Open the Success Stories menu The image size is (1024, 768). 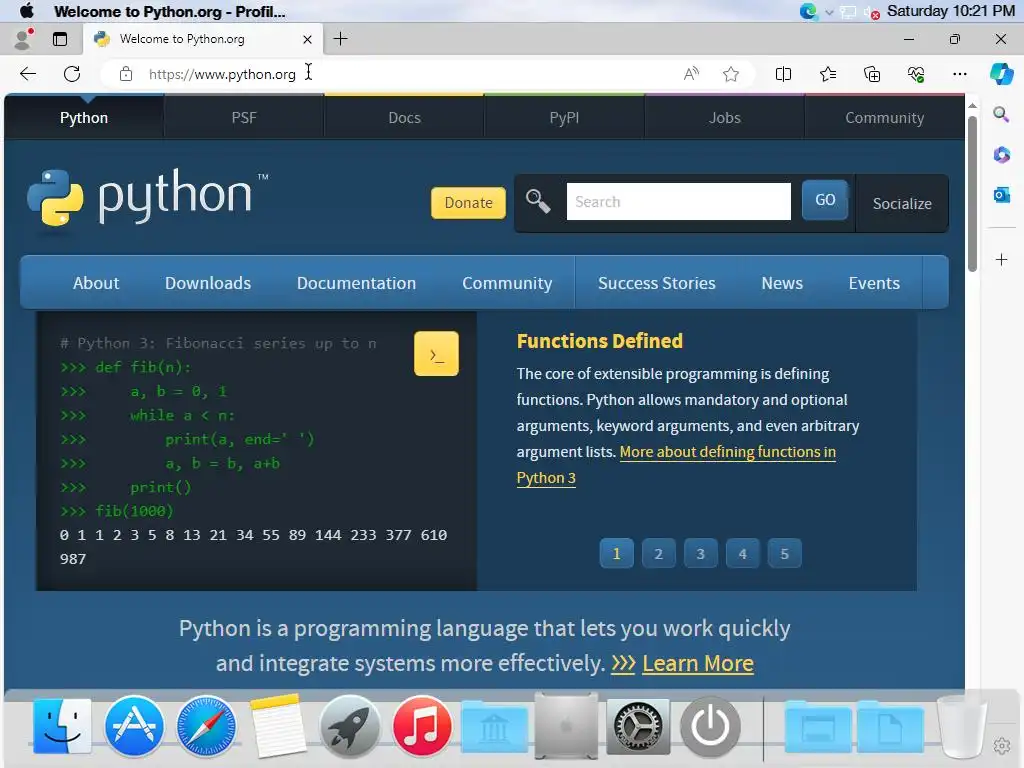click(x=656, y=283)
